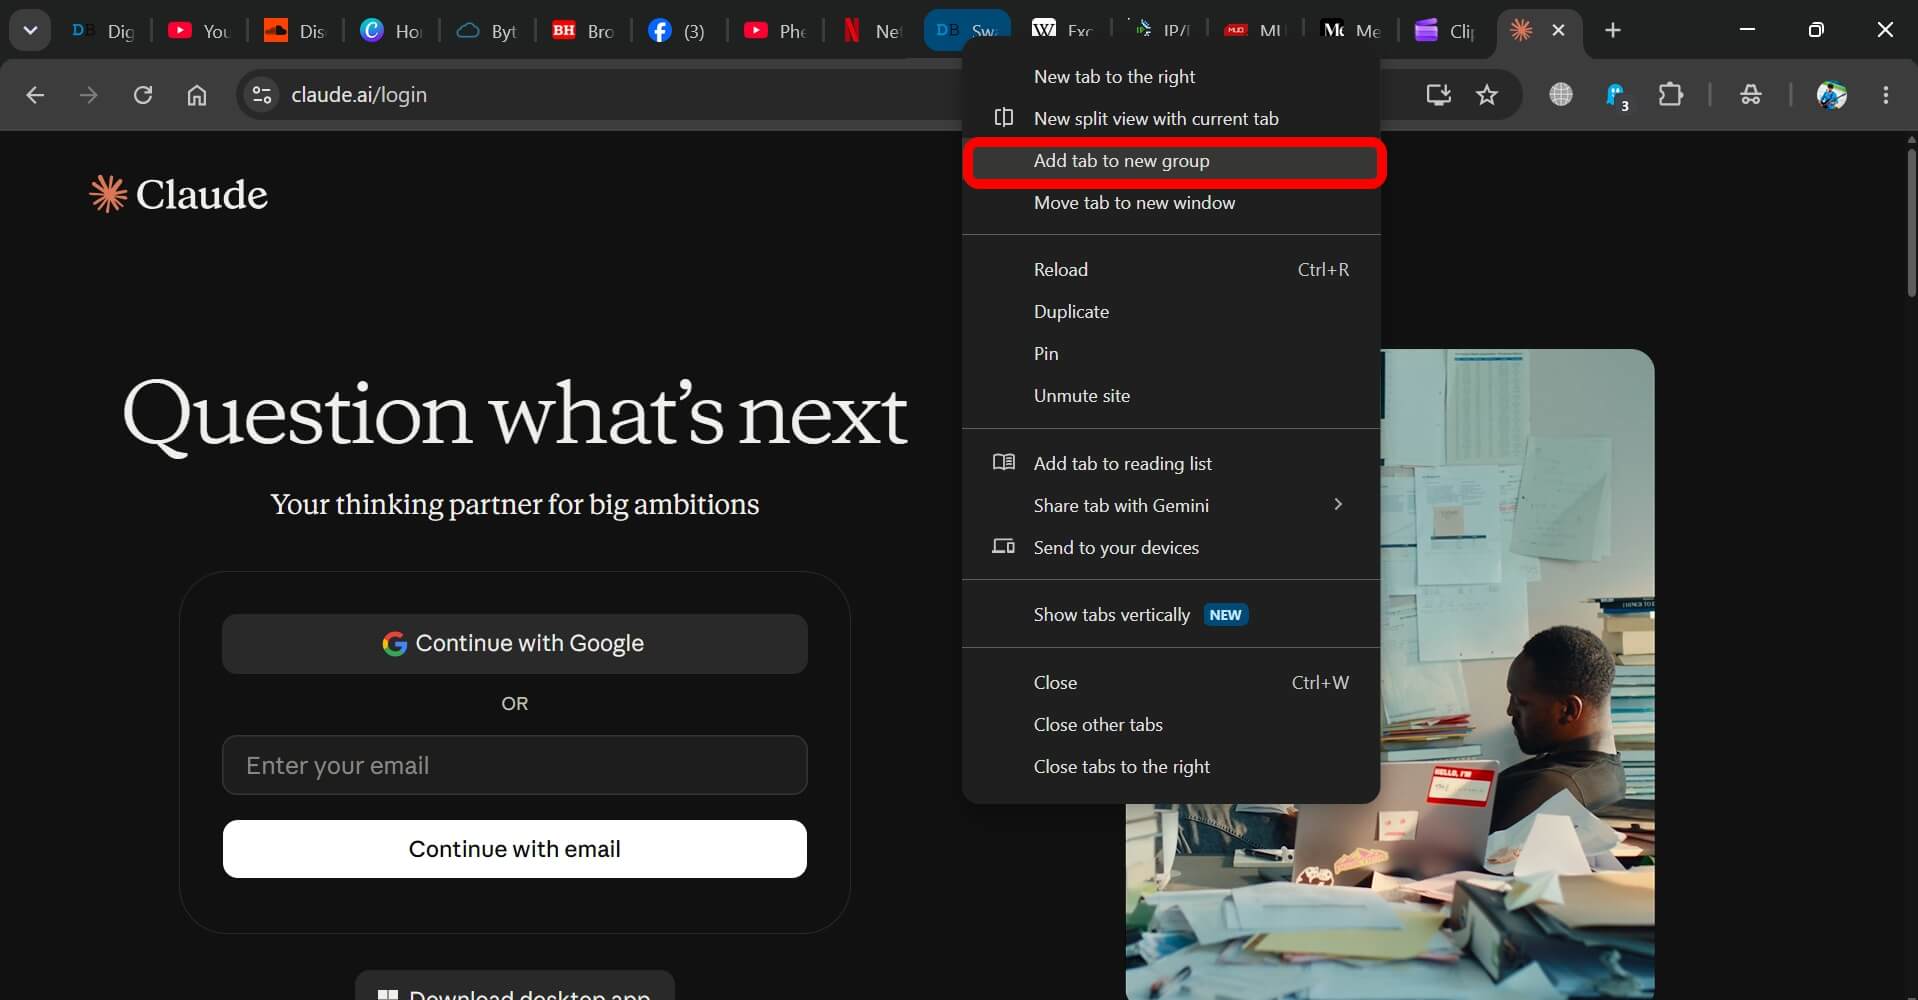Viewport: 1918px width, 1000px height.
Task: Click the Claude logo
Action: click(x=178, y=194)
